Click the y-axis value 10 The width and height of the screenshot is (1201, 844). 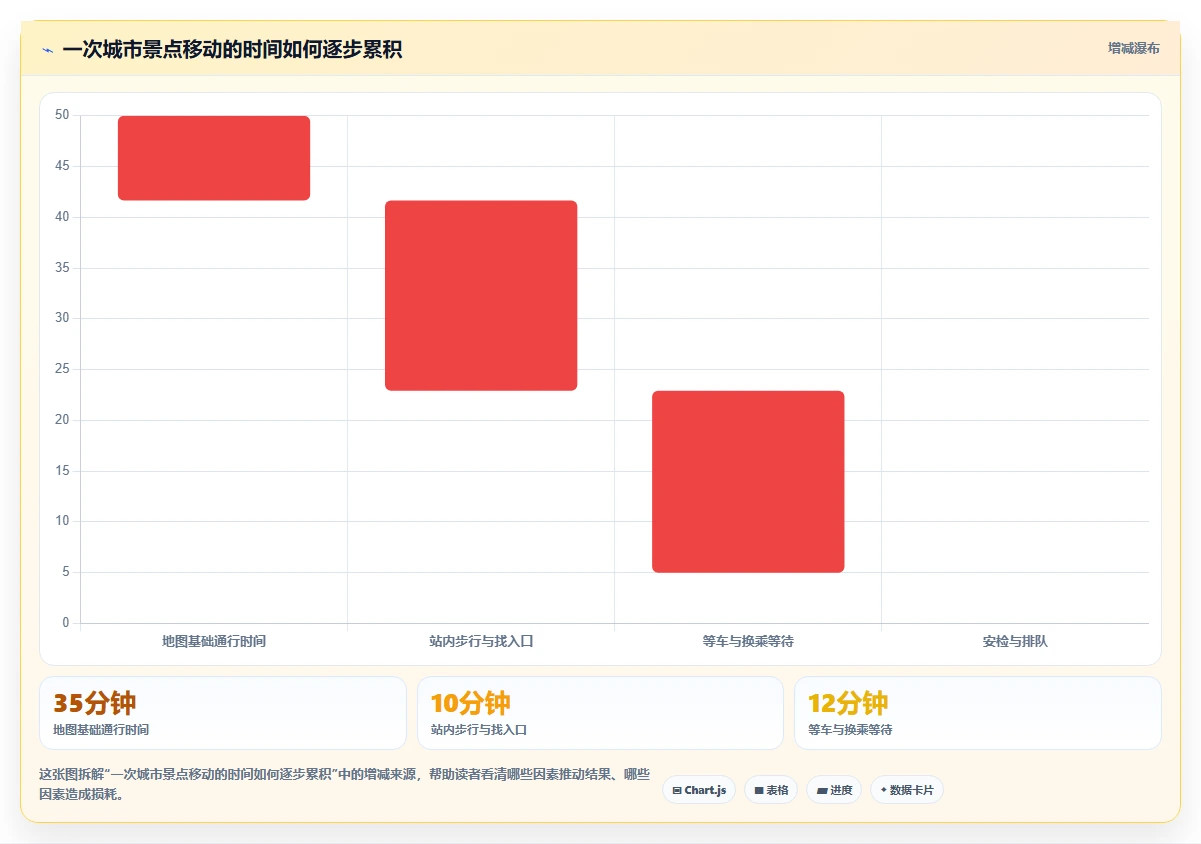click(62, 521)
